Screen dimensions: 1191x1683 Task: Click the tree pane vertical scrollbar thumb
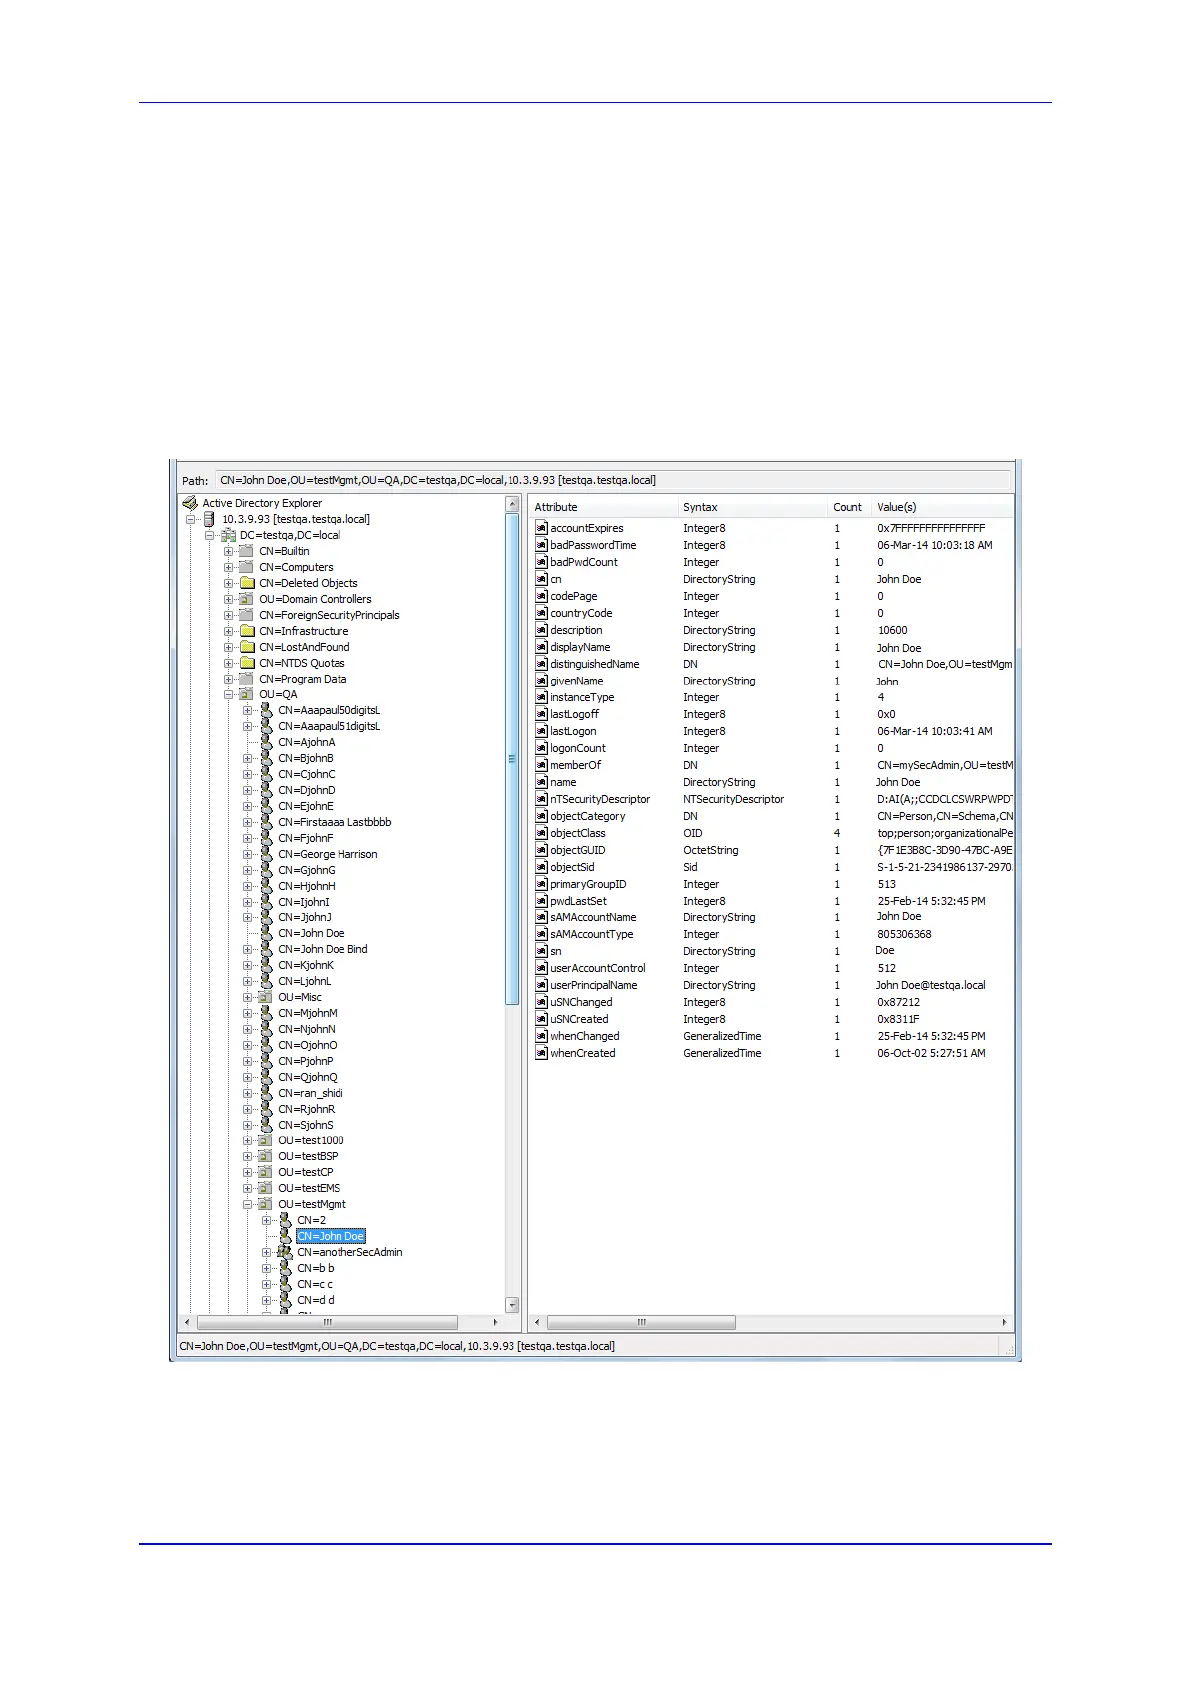click(513, 759)
